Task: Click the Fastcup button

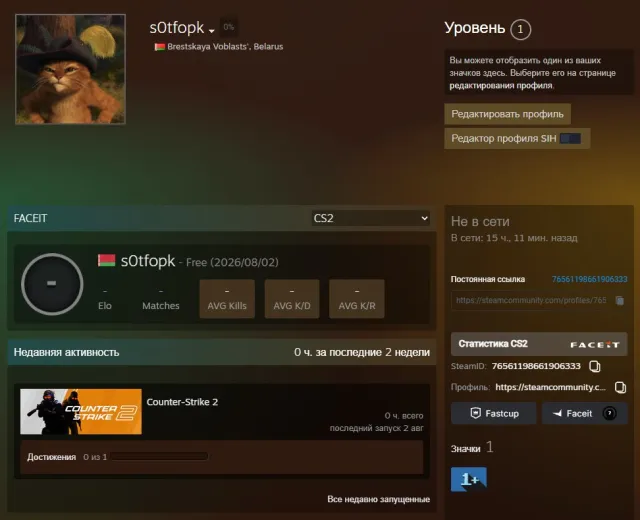Action: pos(493,413)
